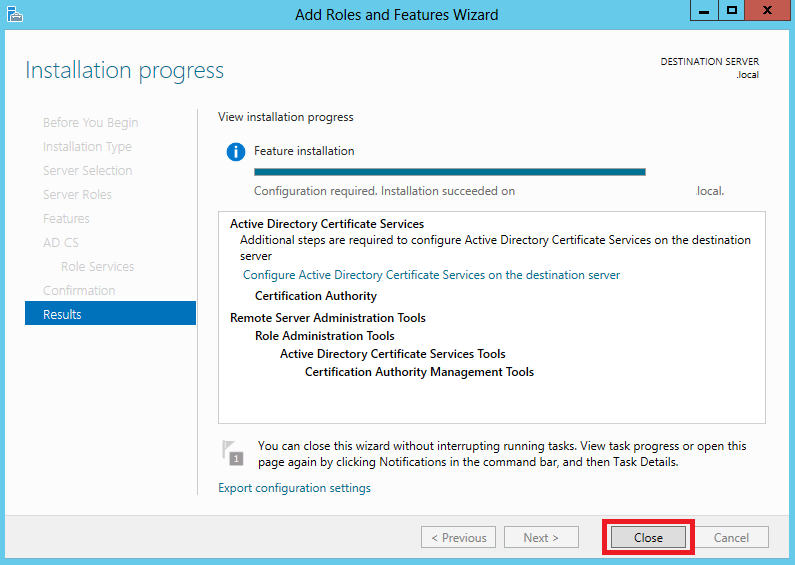Click the blue information icon beside Feature installation
Screen dimensions: 795x565
pos(236,152)
